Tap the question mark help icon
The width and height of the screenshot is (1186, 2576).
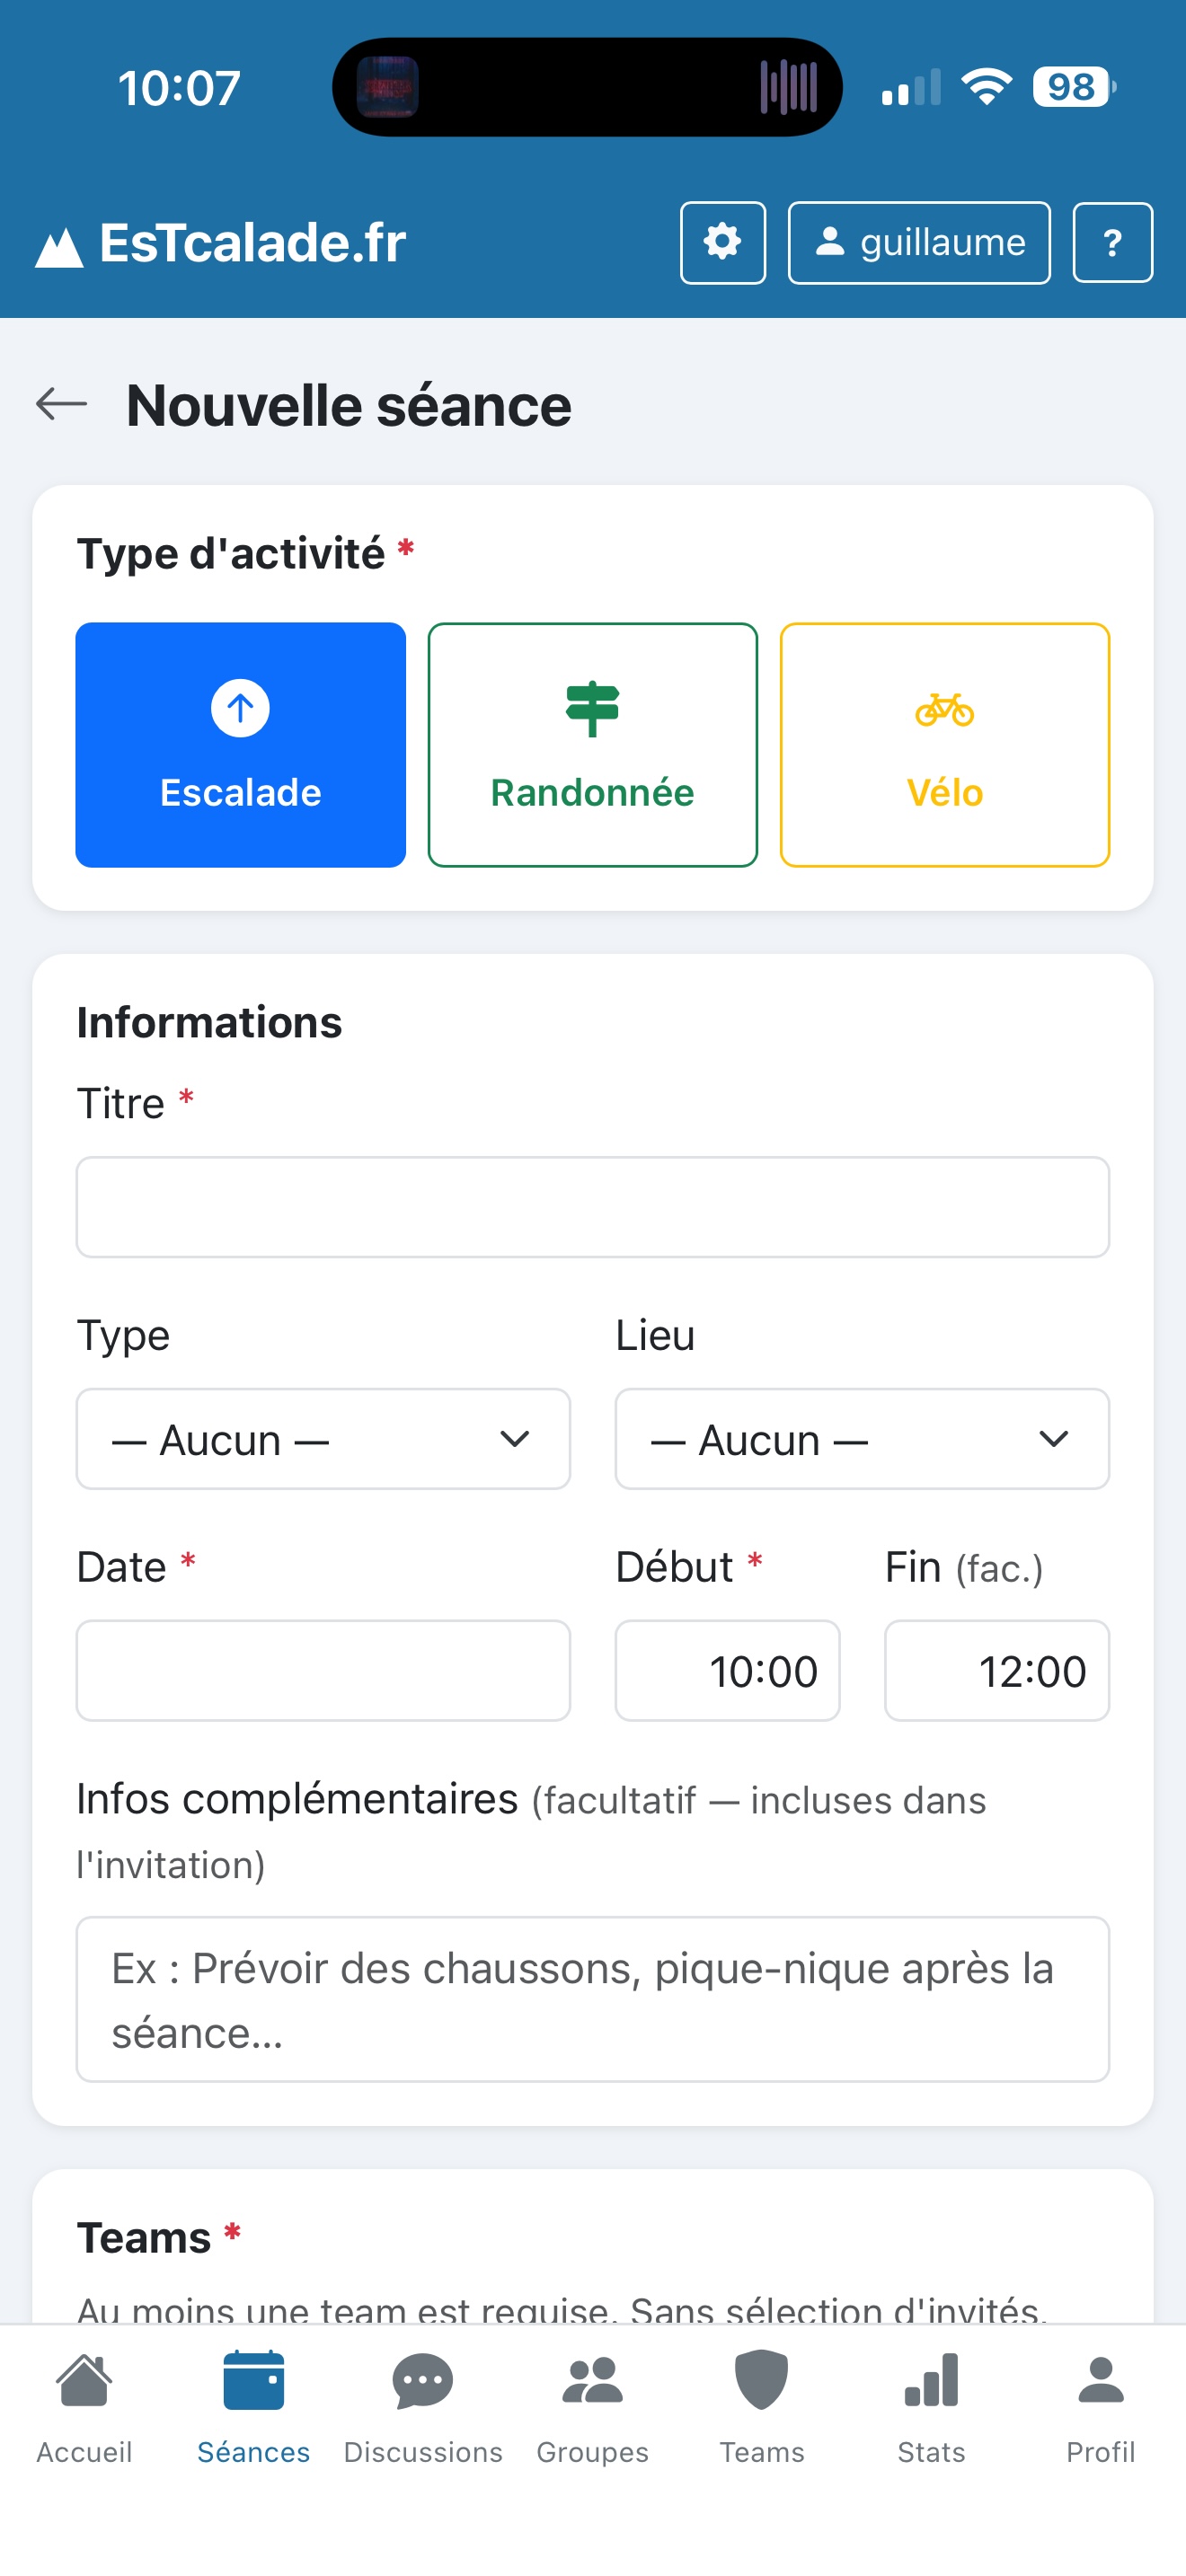[x=1112, y=243]
